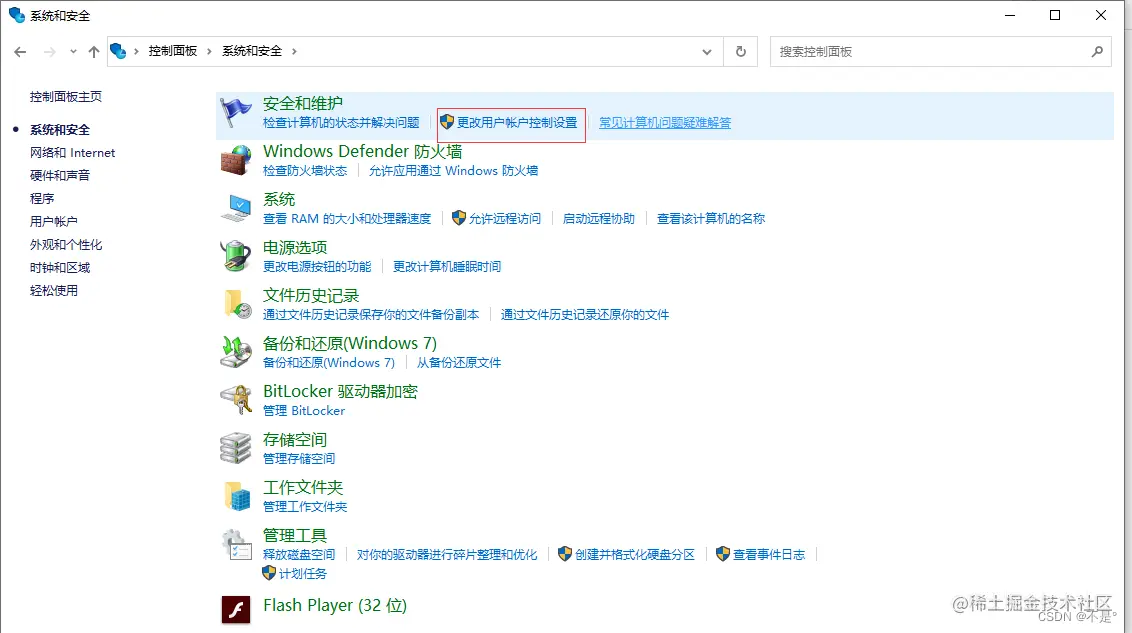
Task: Expand chevron after 控制面板 breadcrumb
Action: pos(209,51)
